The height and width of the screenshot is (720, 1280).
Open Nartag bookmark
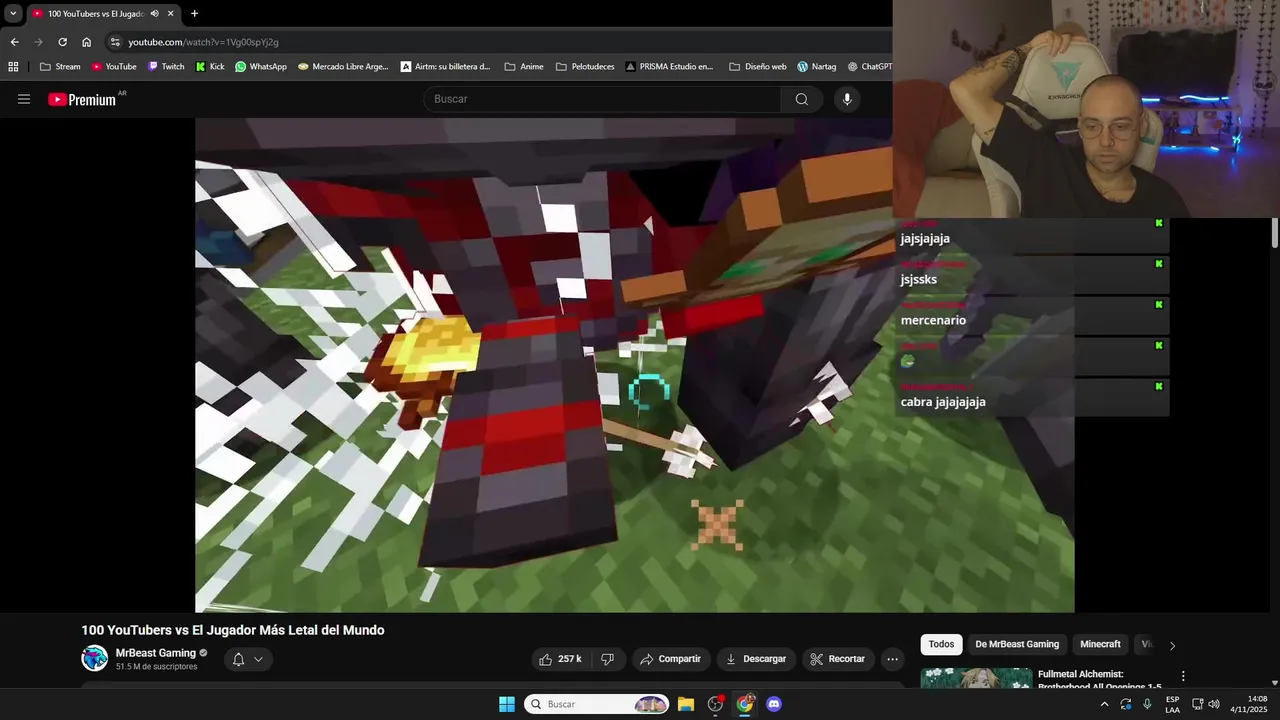(x=817, y=67)
